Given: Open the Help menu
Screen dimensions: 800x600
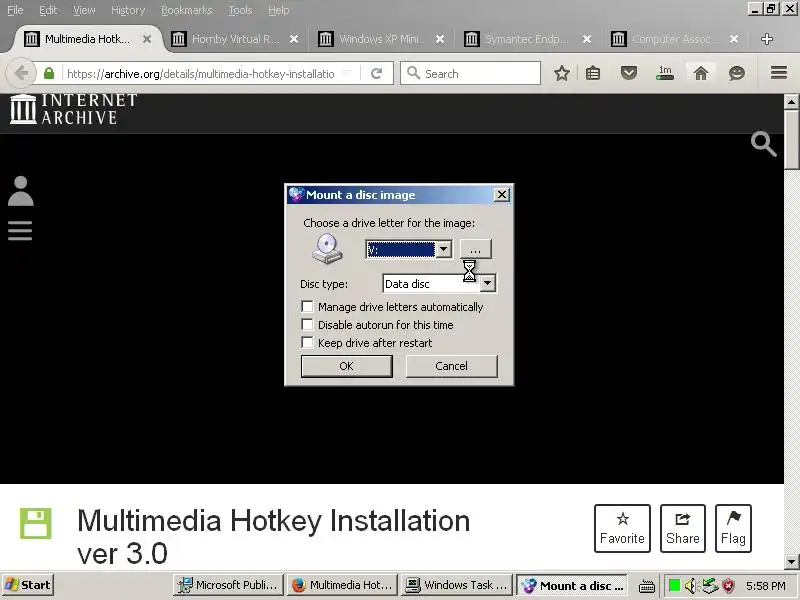Looking at the screenshot, I should [279, 10].
